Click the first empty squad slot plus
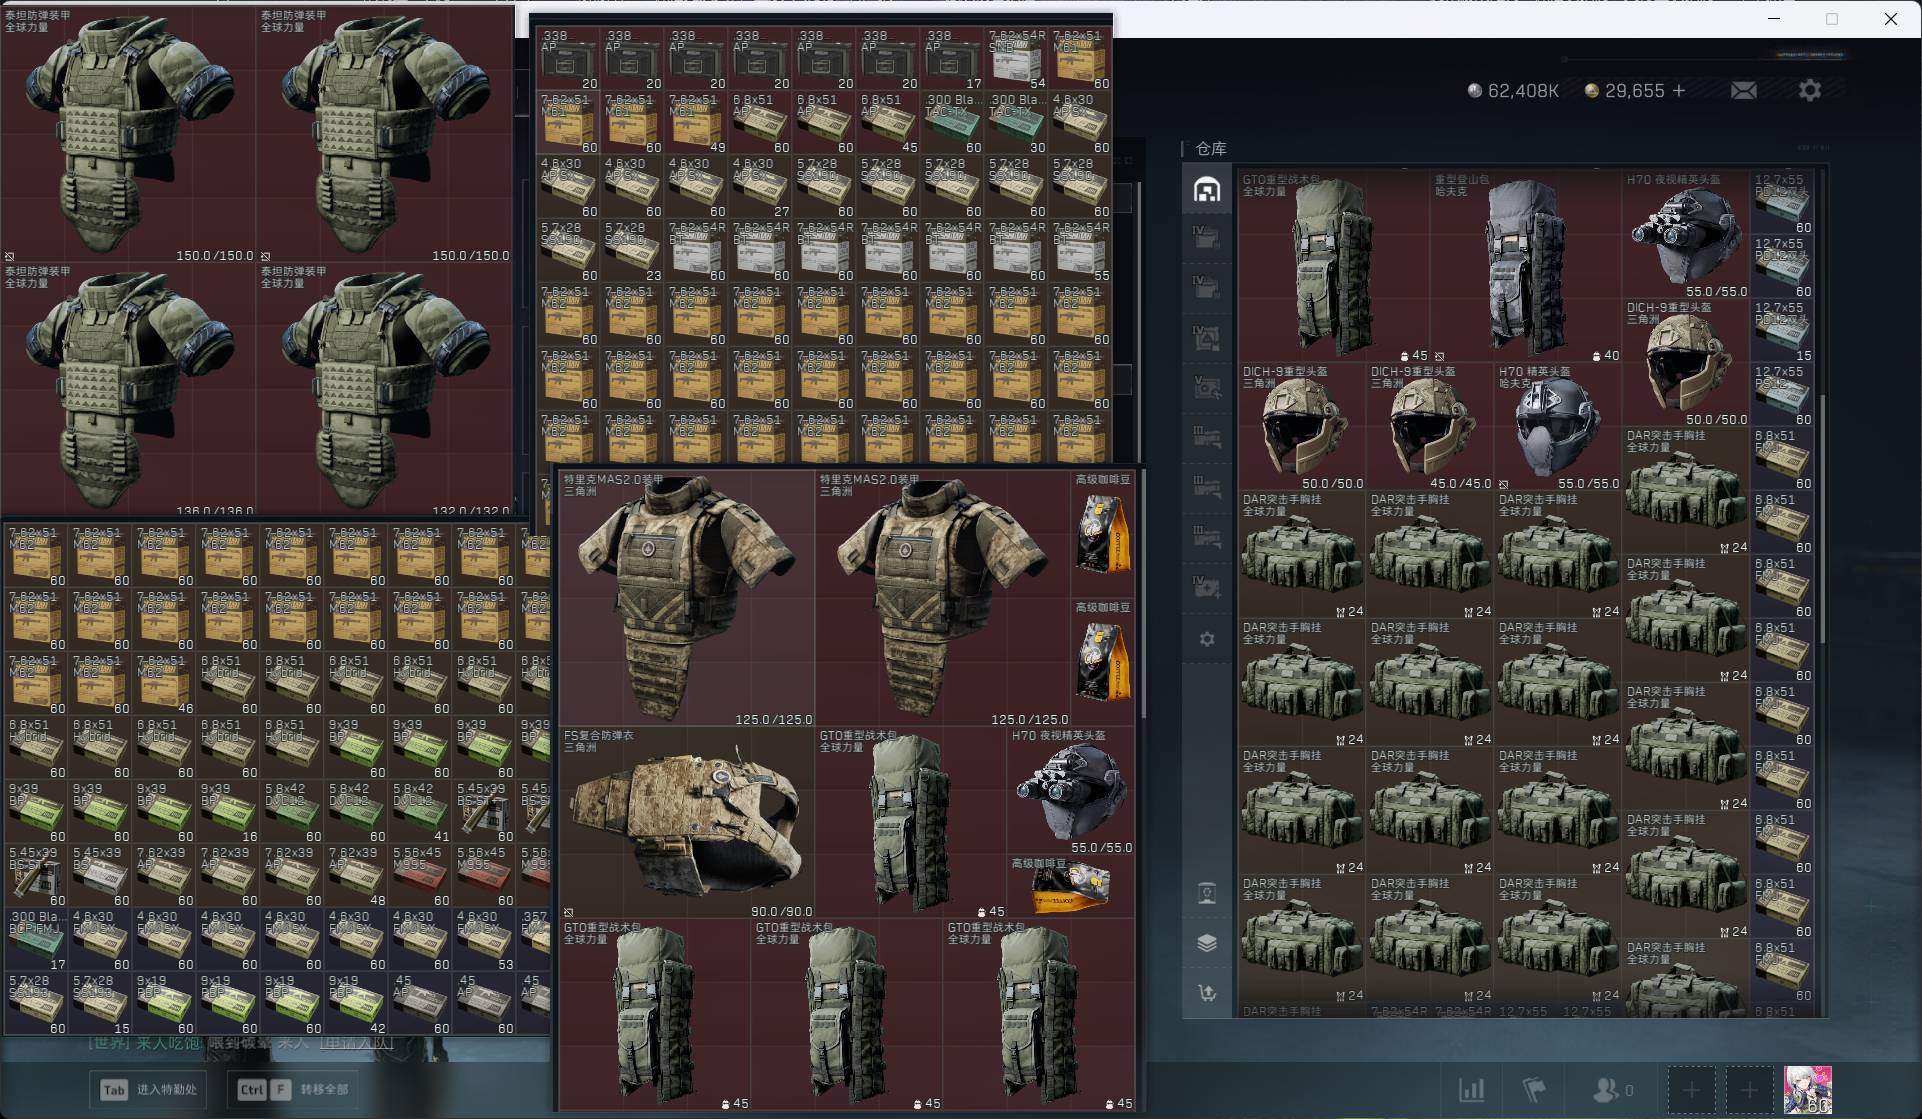This screenshot has width=1922, height=1119. 1691,1090
